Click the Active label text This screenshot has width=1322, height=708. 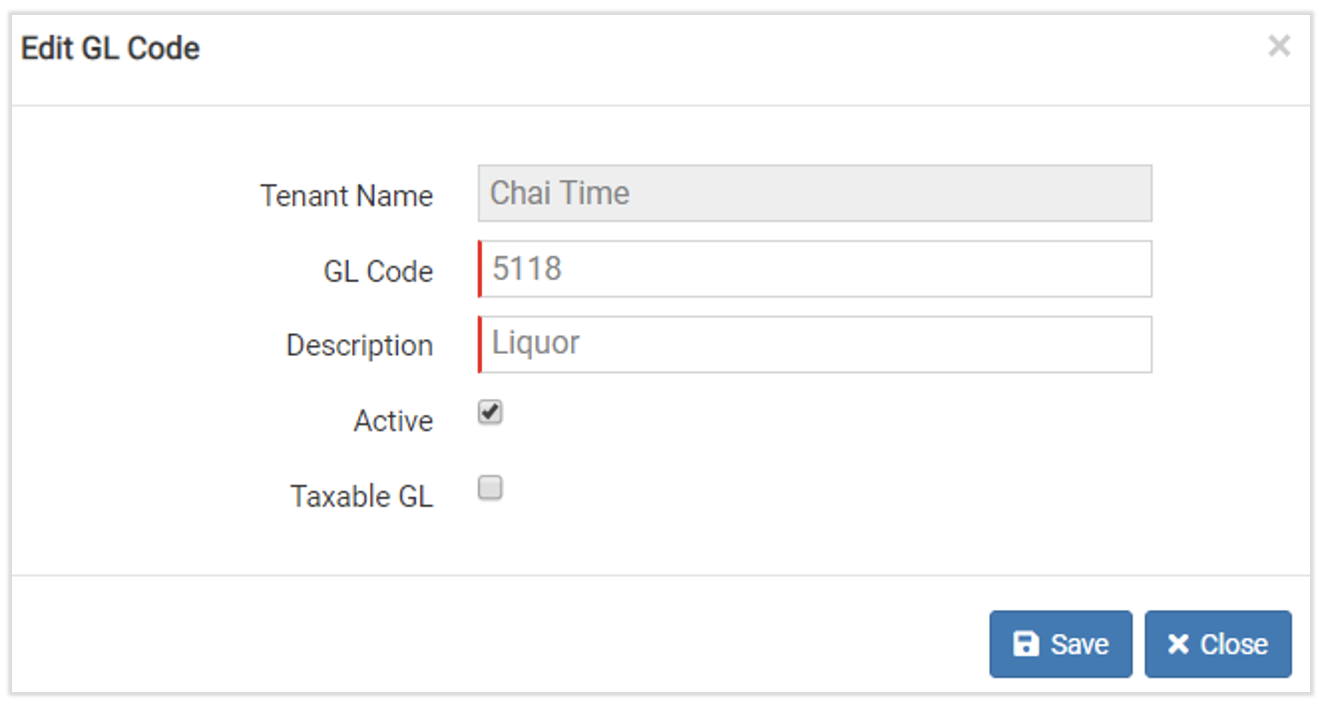(x=393, y=421)
